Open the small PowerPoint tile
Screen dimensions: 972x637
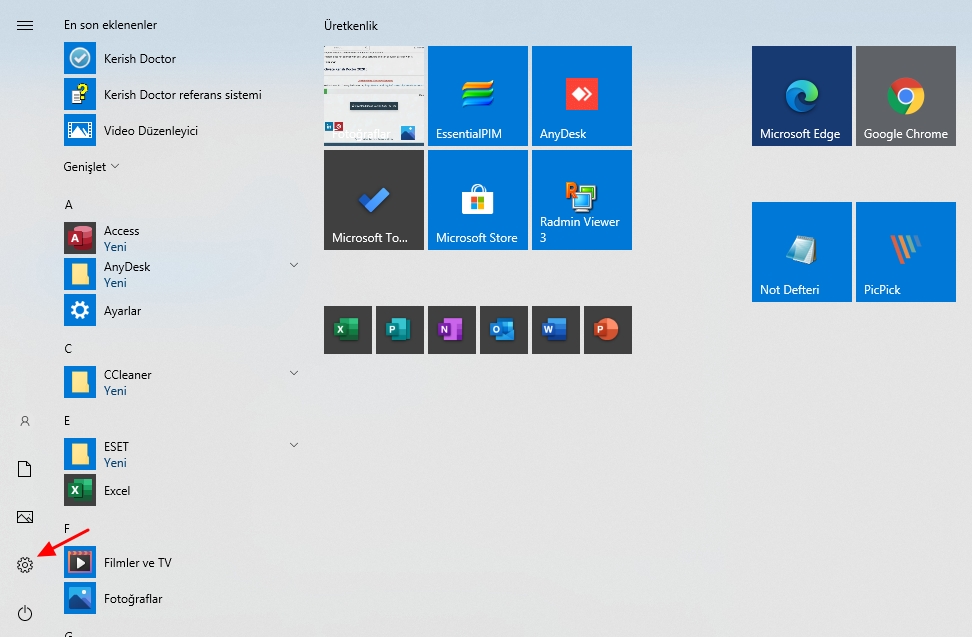click(x=608, y=330)
